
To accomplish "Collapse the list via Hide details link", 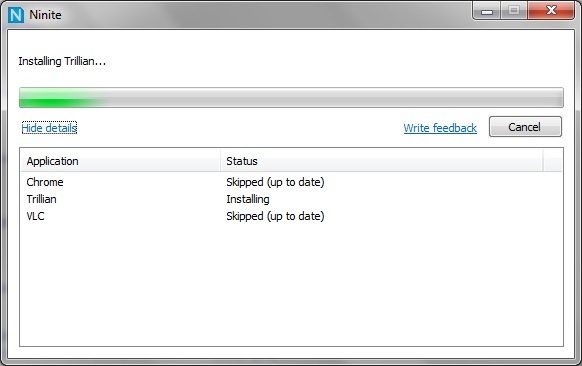I will click(49, 128).
